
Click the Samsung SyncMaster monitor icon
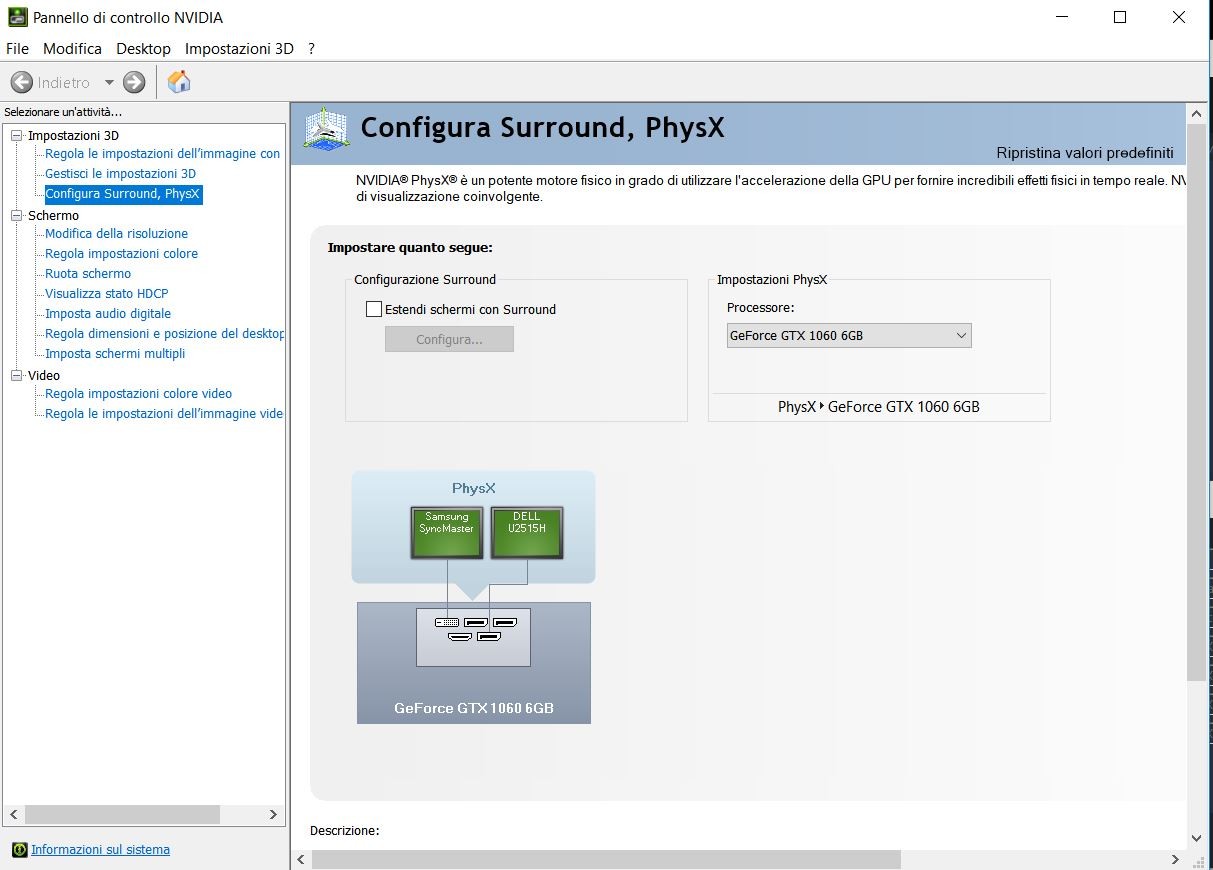click(446, 531)
